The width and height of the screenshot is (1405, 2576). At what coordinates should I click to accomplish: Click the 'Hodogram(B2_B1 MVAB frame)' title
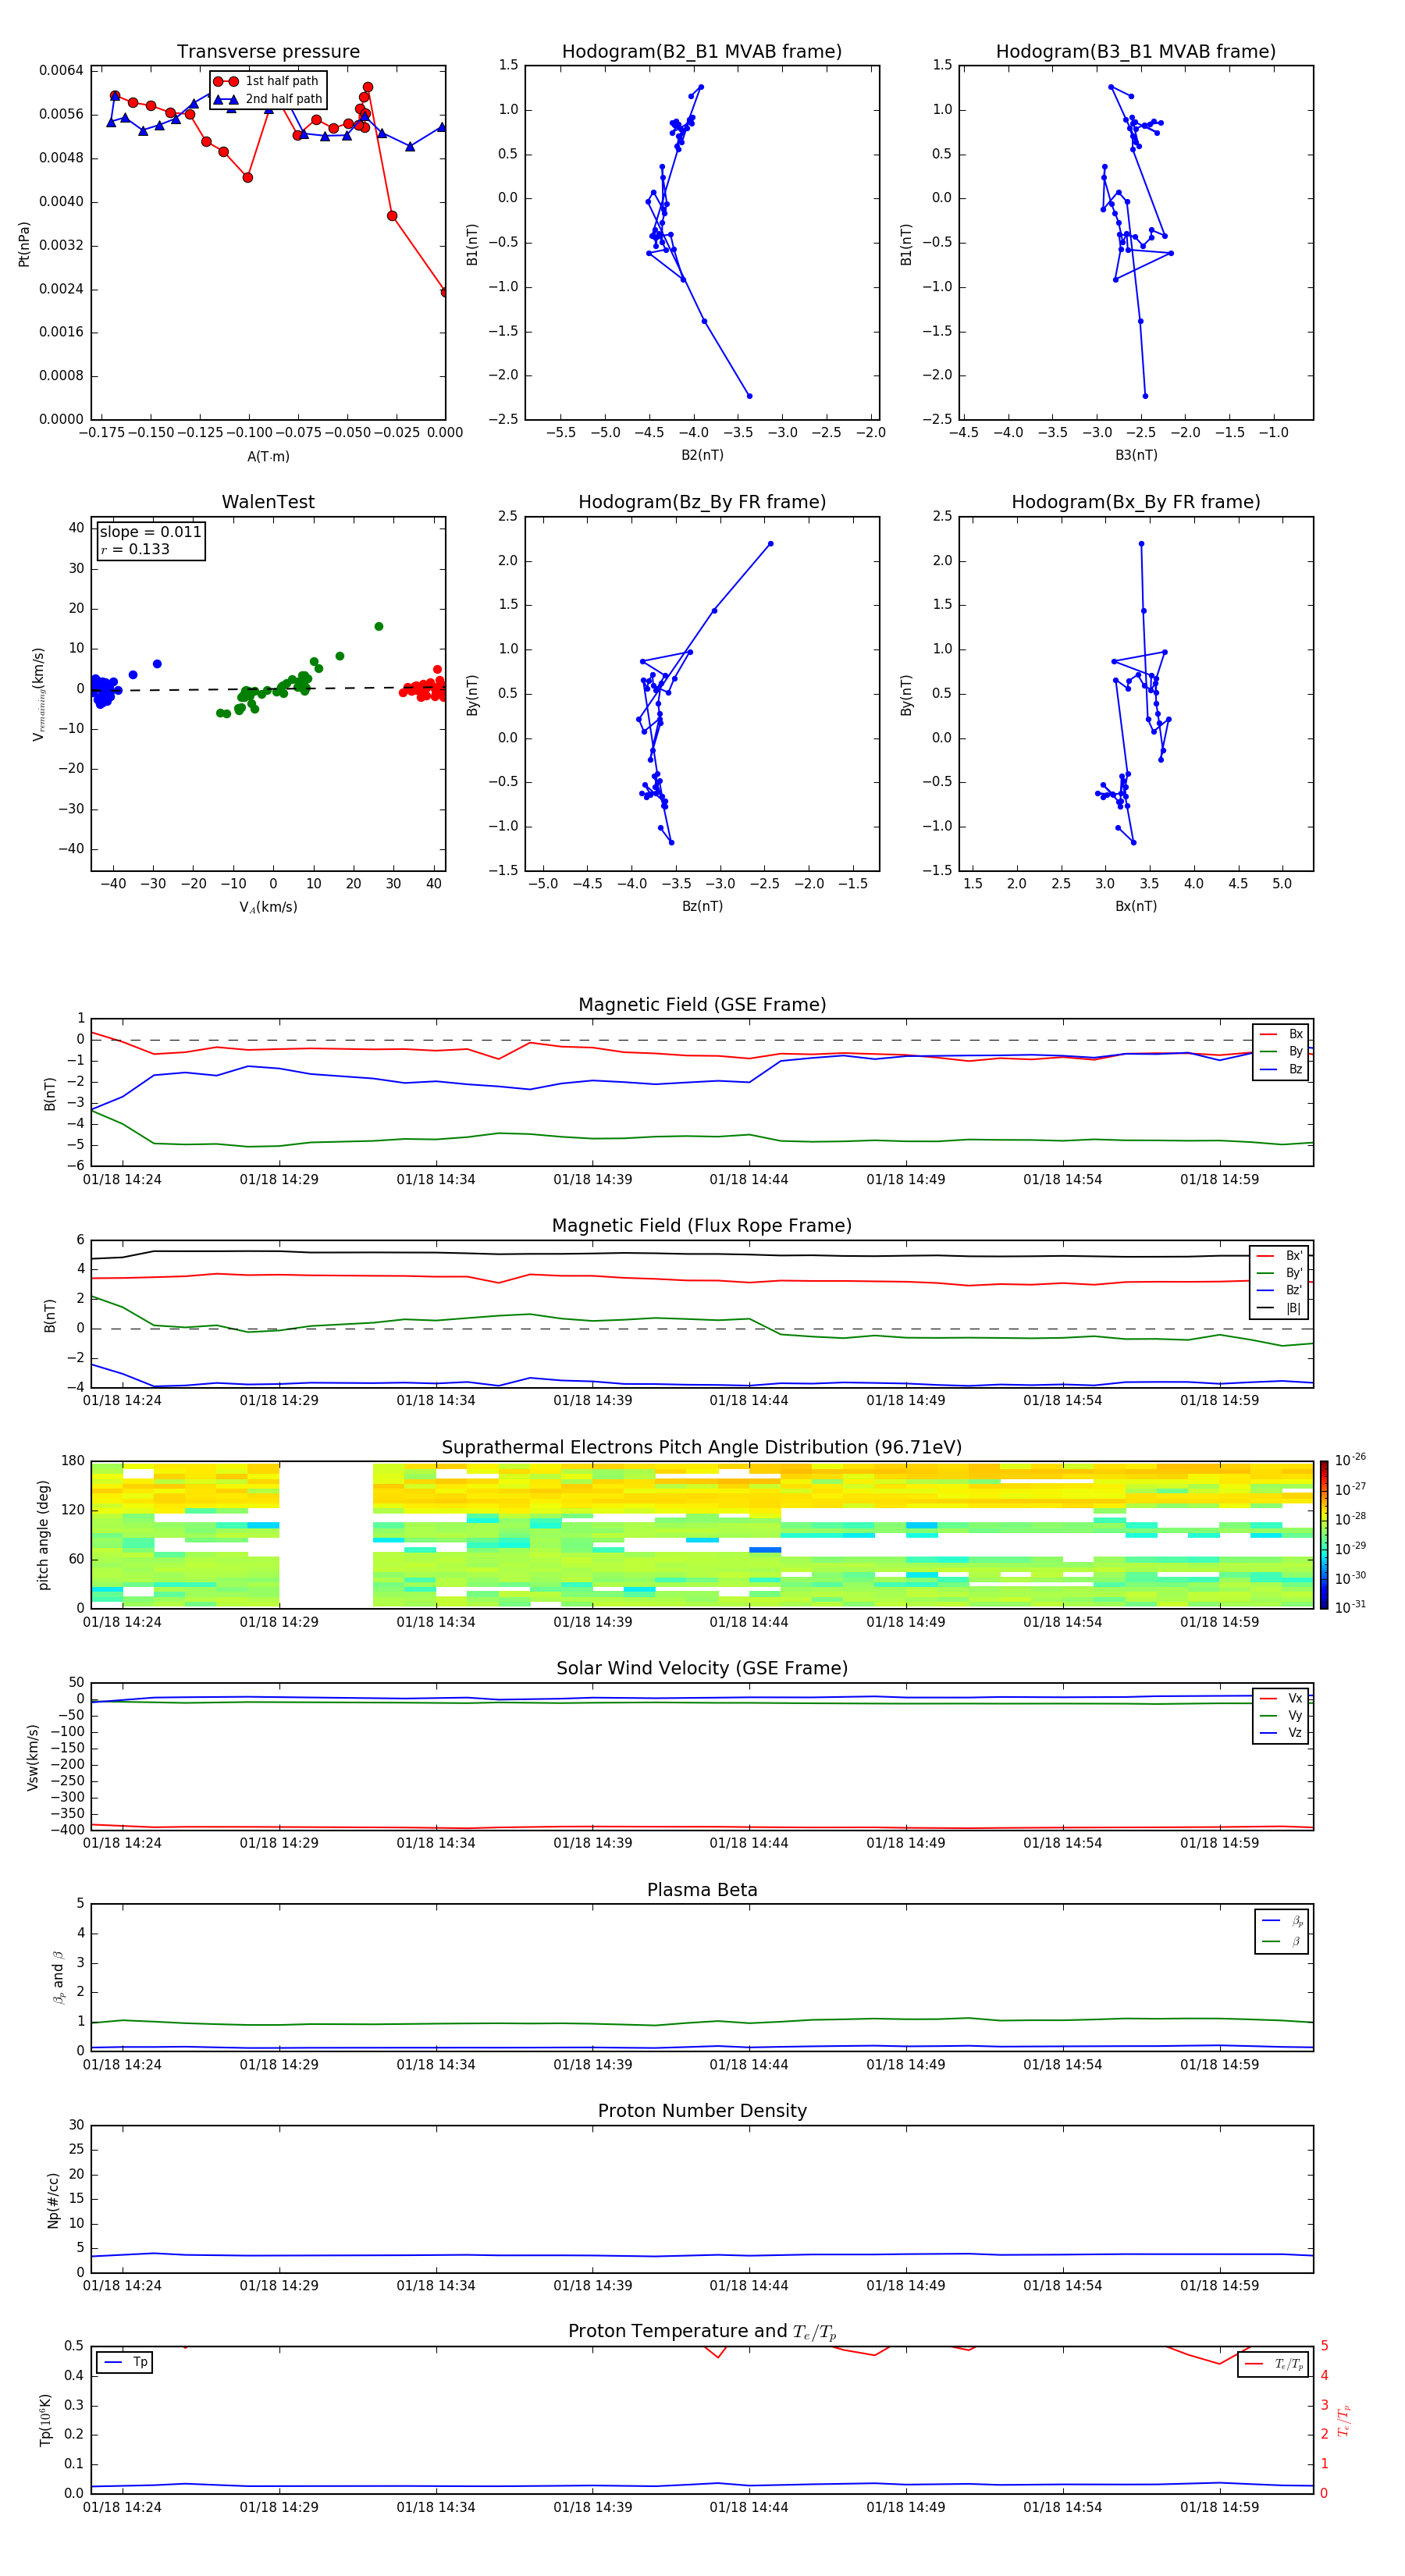(x=702, y=52)
